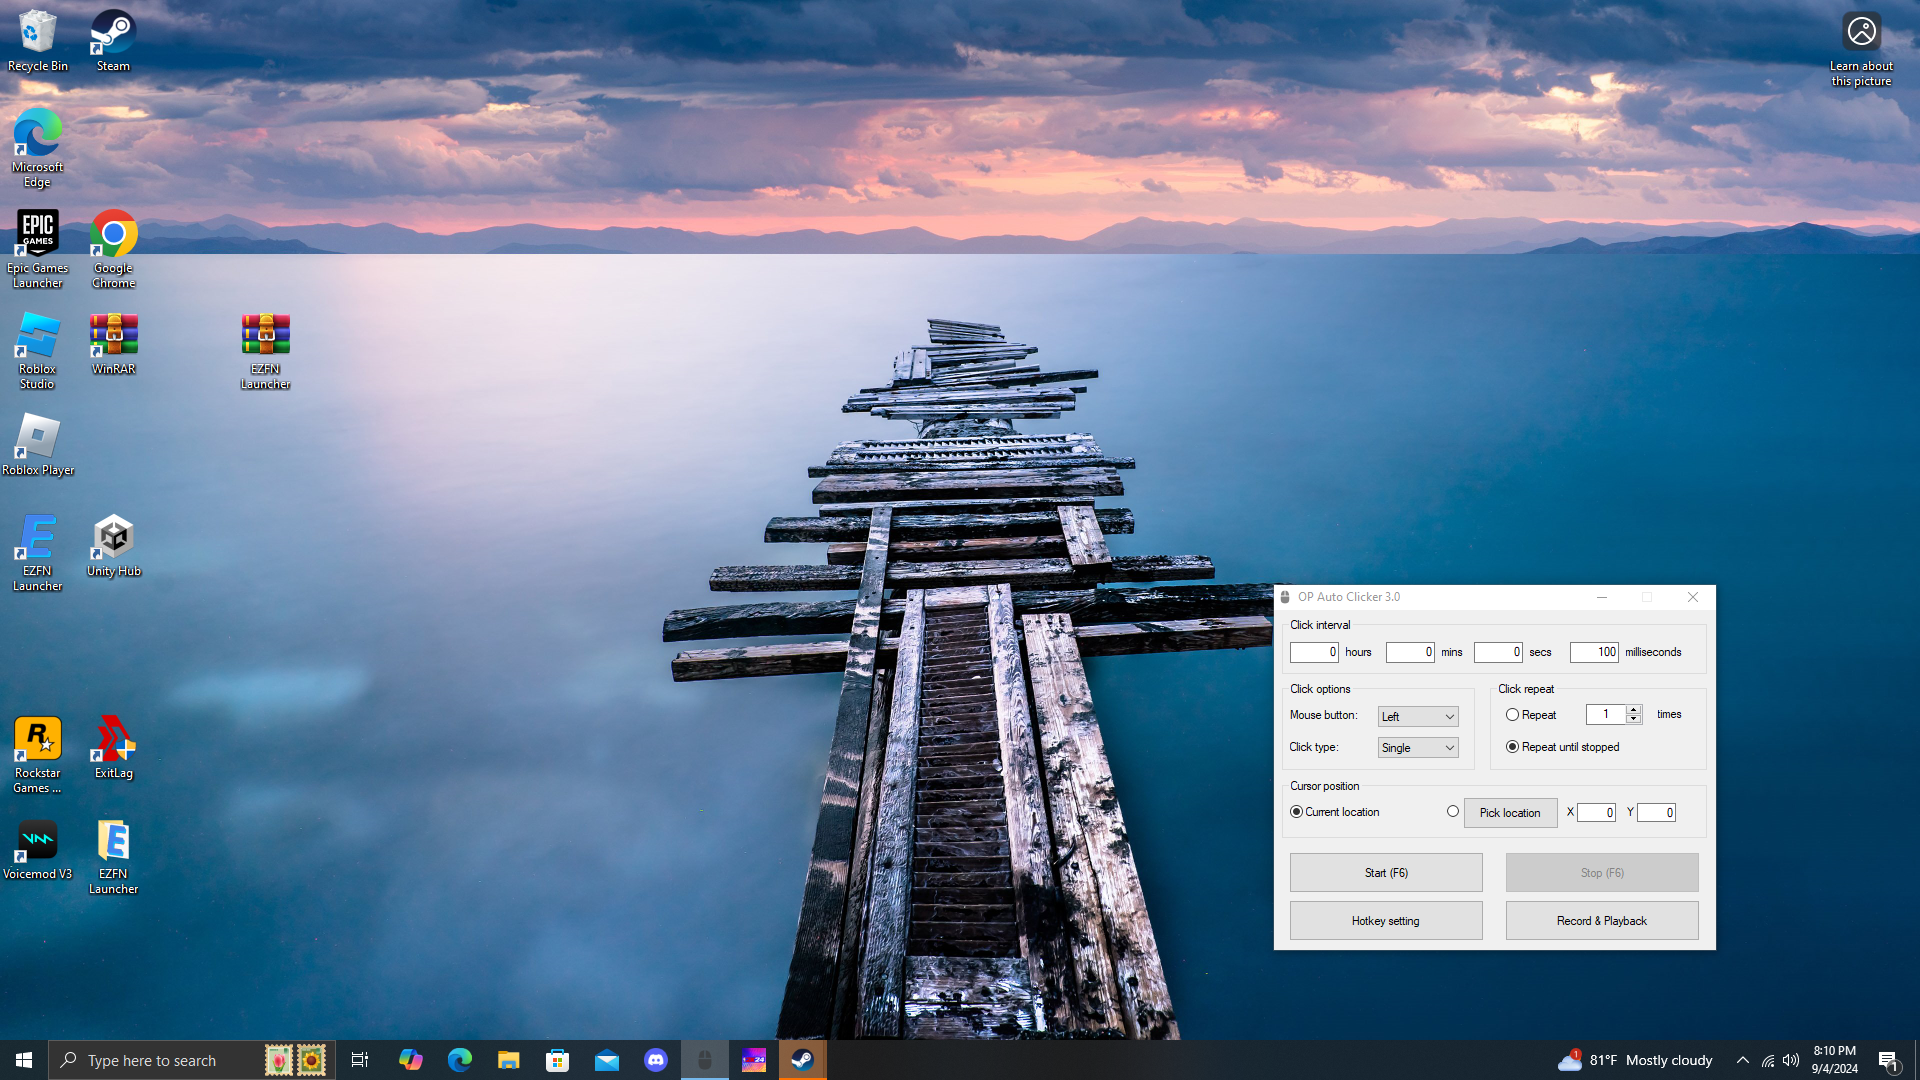Click the Start (F6) button
Viewport: 1920px width, 1080px height.
point(1386,873)
